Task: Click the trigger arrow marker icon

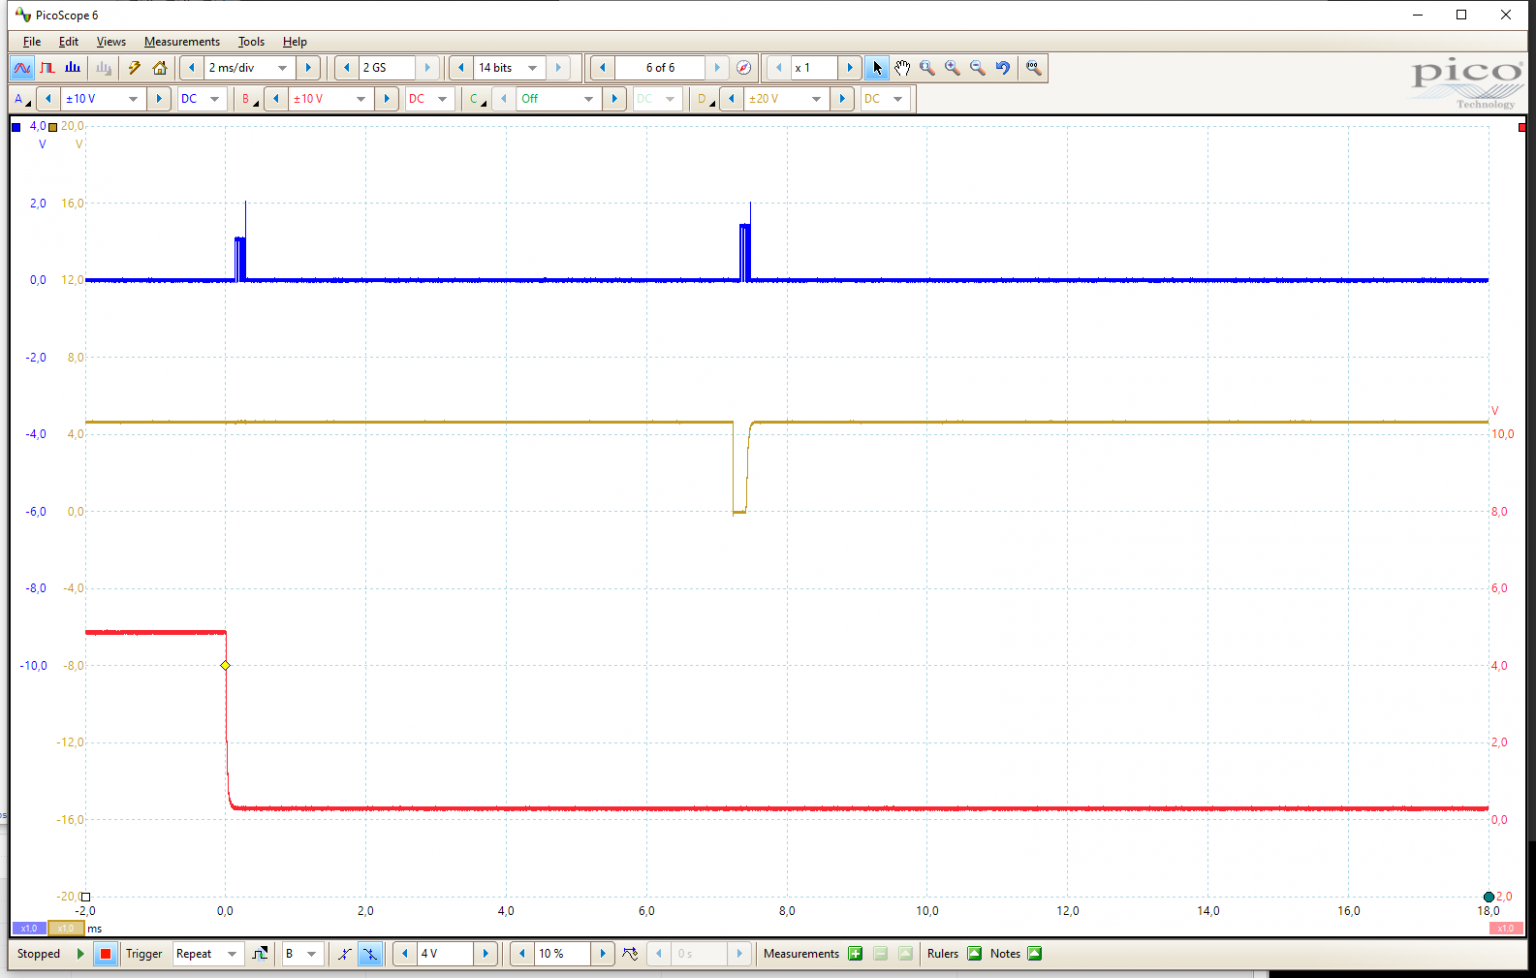Action: pyautogui.click(x=630, y=953)
